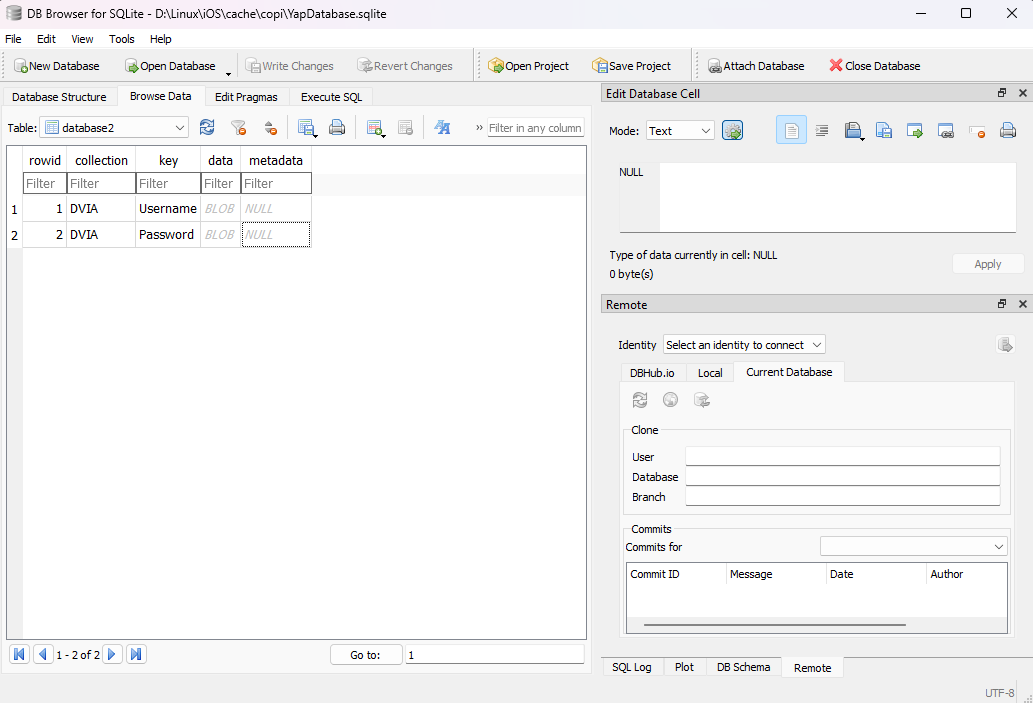Jump to the last page of records
The height and width of the screenshot is (703, 1033).
(x=136, y=654)
